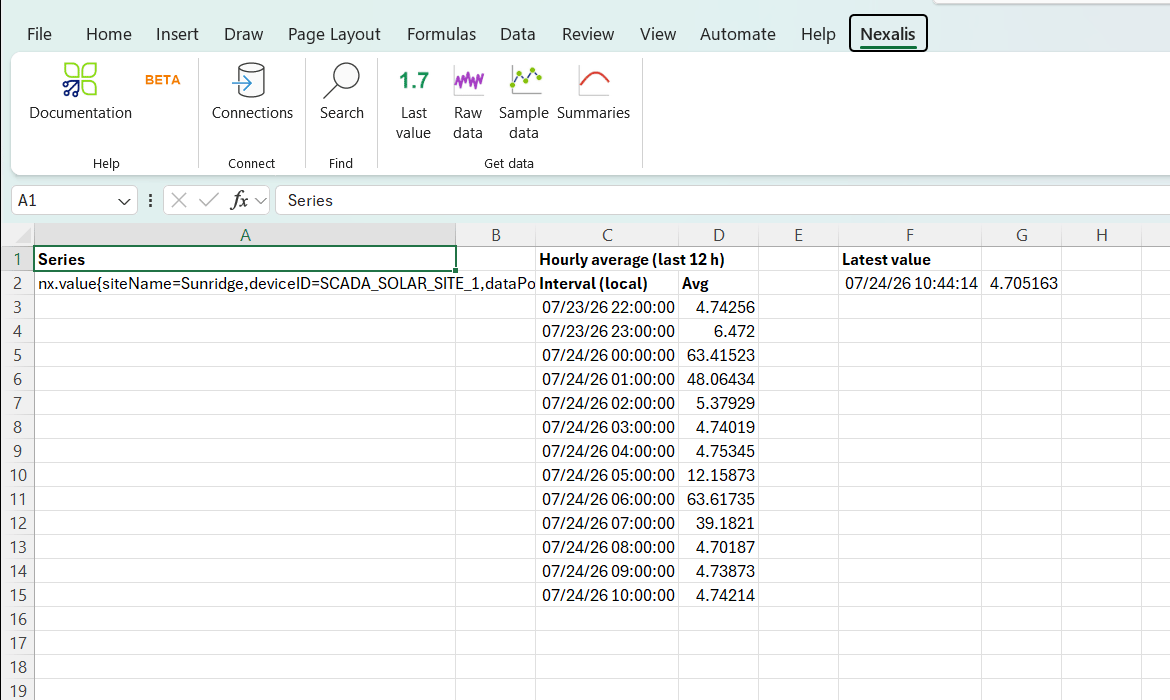Select cell 07/23/26 22:00:00
This screenshot has width=1170, height=700.
click(x=607, y=307)
